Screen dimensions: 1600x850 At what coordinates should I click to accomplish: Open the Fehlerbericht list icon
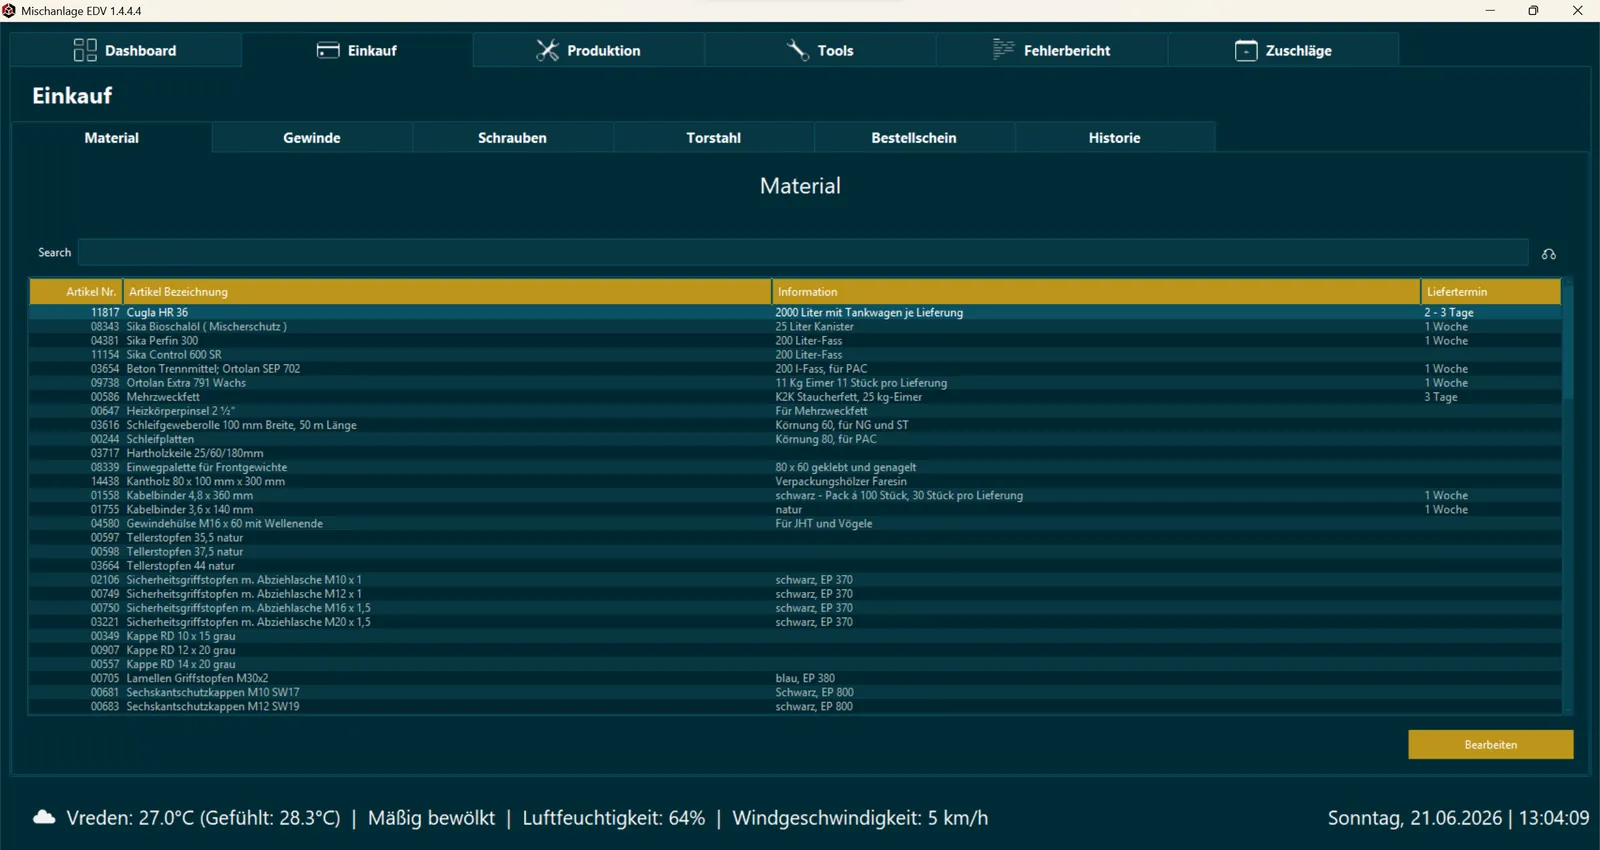pyautogui.click(x=1003, y=50)
